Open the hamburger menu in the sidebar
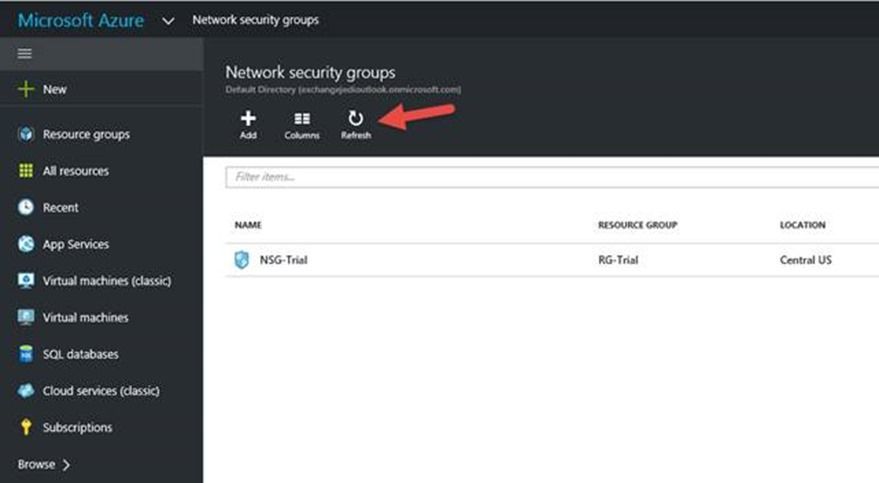The height and width of the screenshot is (483, 879). coord(24,53)
